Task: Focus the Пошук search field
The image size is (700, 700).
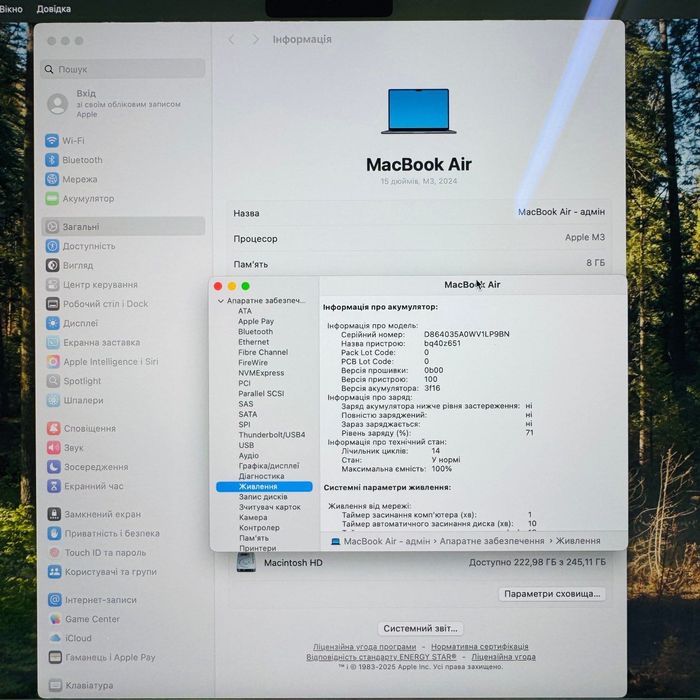Action: click(123, 69)
